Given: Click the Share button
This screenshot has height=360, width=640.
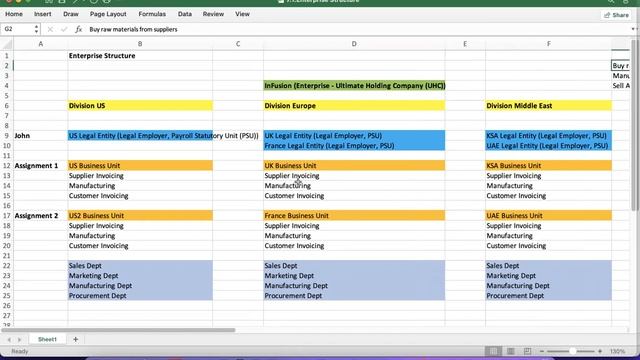Looking at the screenshot, I should [616, 15].
